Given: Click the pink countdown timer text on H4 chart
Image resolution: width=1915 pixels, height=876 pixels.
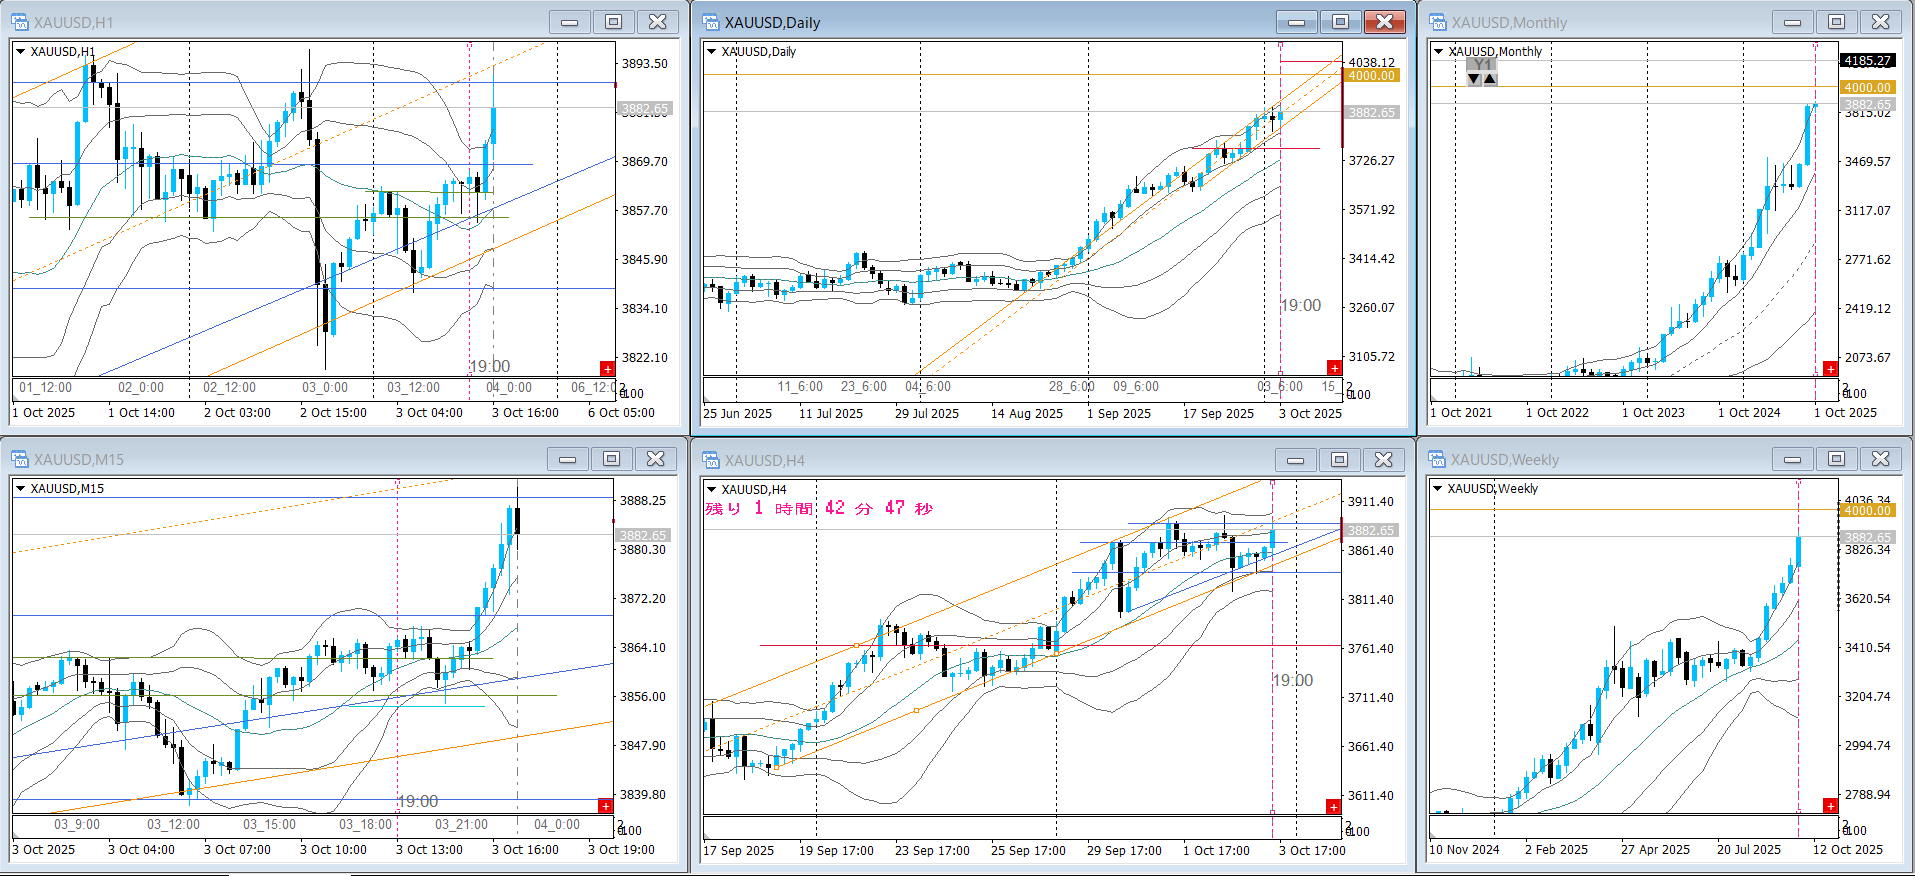Looking at the screenshot, I should coord(818,509).
